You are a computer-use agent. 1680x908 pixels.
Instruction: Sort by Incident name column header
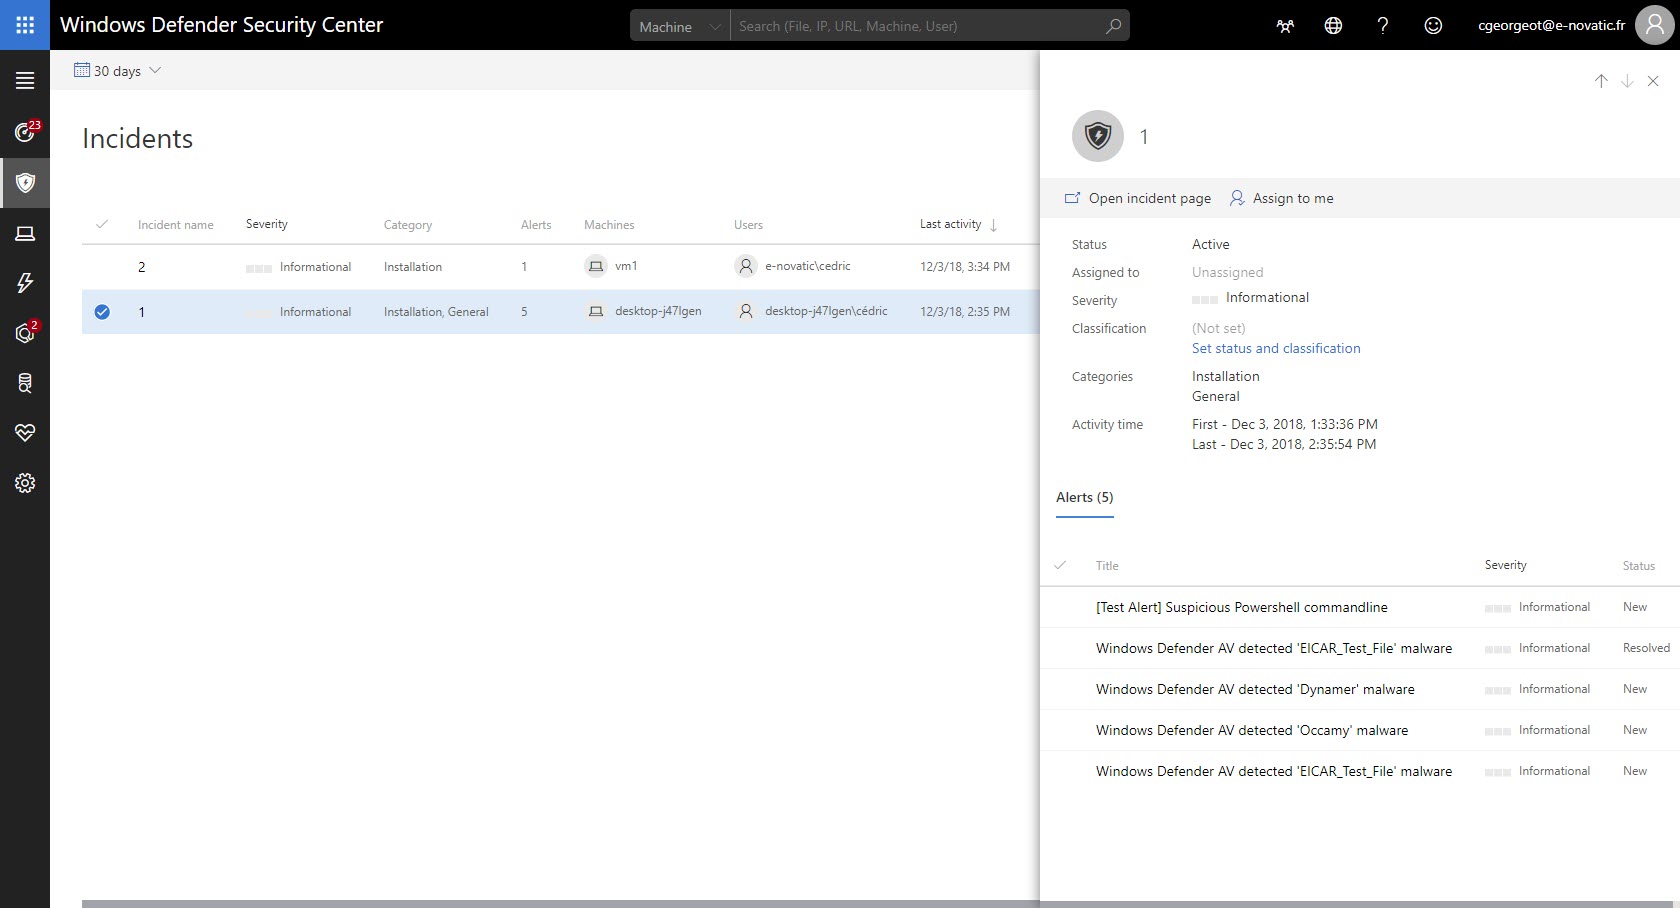click(x=176, y=225)
